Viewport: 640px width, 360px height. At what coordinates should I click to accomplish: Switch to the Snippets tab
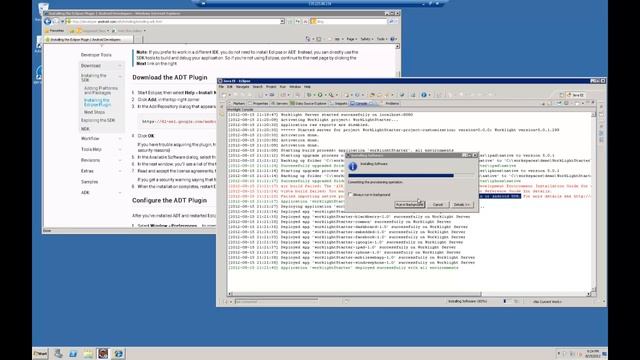tap(338, 104)
